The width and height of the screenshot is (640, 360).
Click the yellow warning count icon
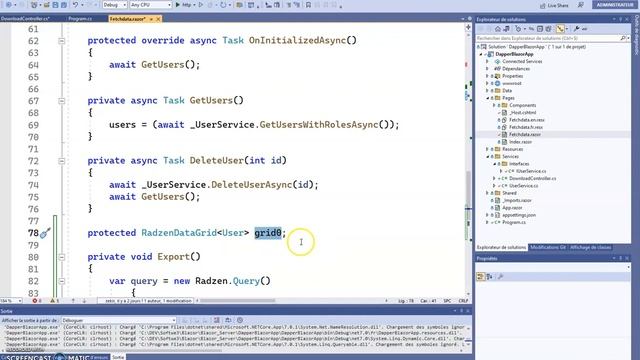click(x=52, y=301)
